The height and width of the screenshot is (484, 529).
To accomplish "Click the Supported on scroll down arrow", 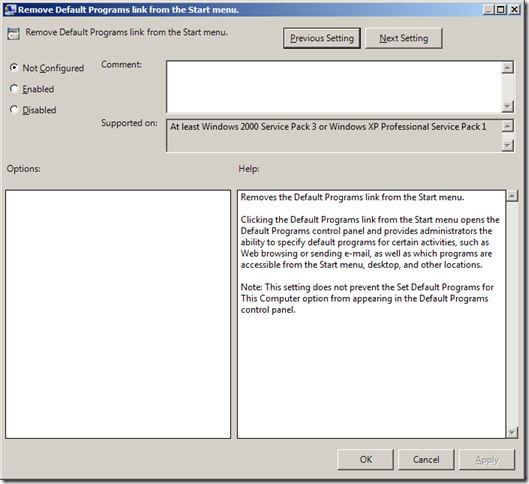I will (x=507, y=145).
